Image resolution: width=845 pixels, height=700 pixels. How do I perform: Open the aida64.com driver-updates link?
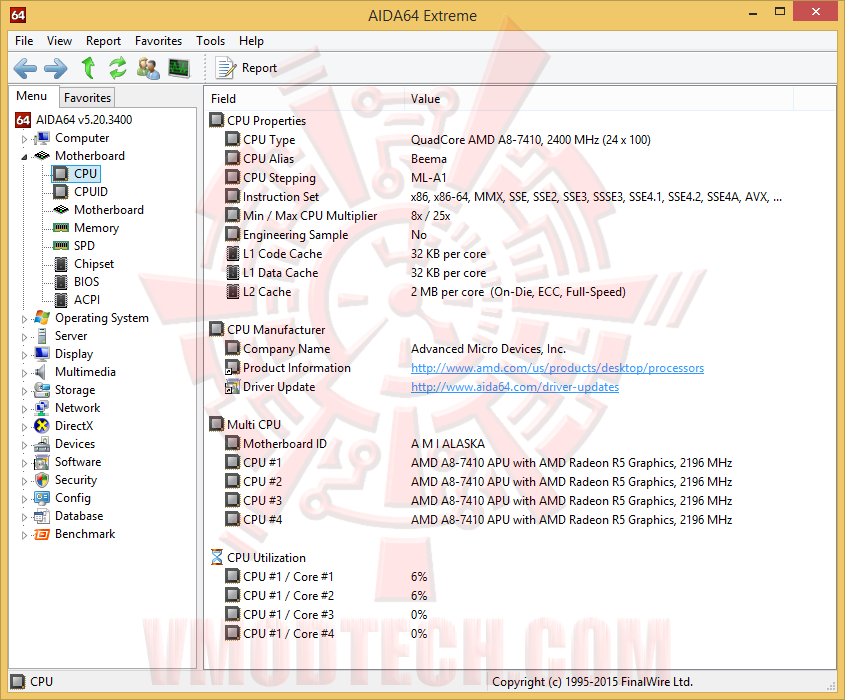point(515,387)
